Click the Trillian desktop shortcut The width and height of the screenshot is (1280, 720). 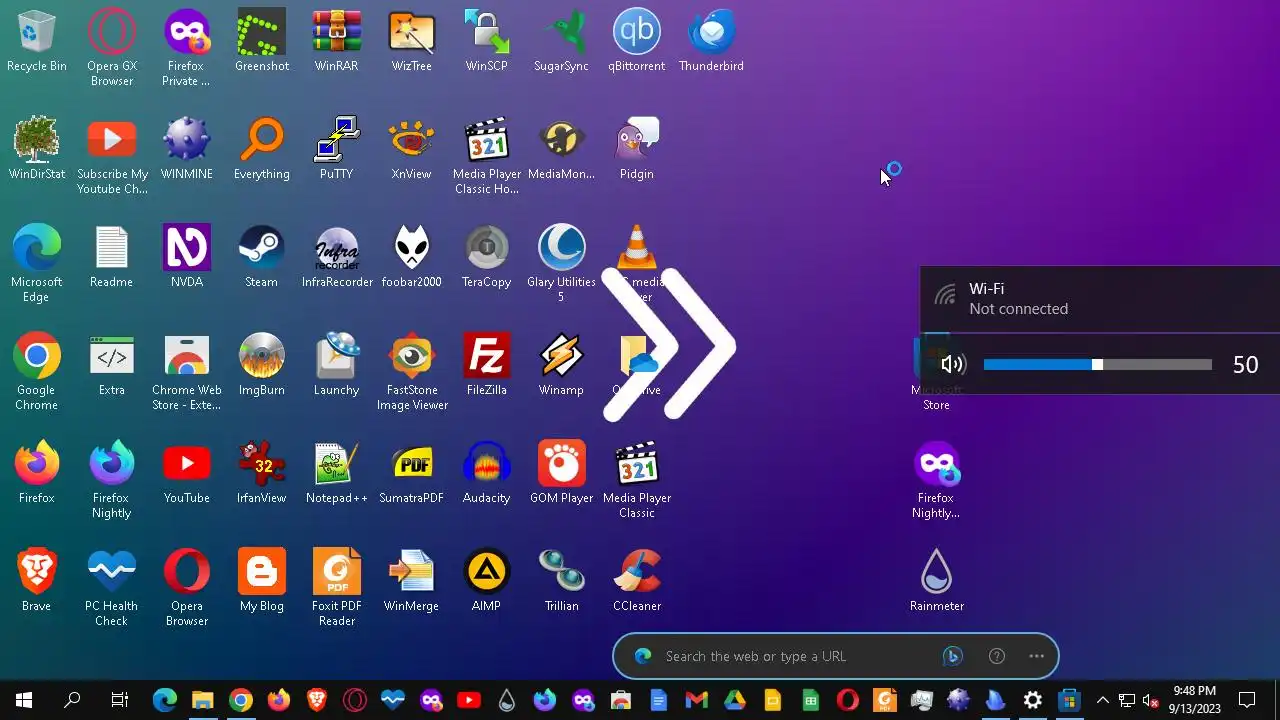click(x=562, y=582)
